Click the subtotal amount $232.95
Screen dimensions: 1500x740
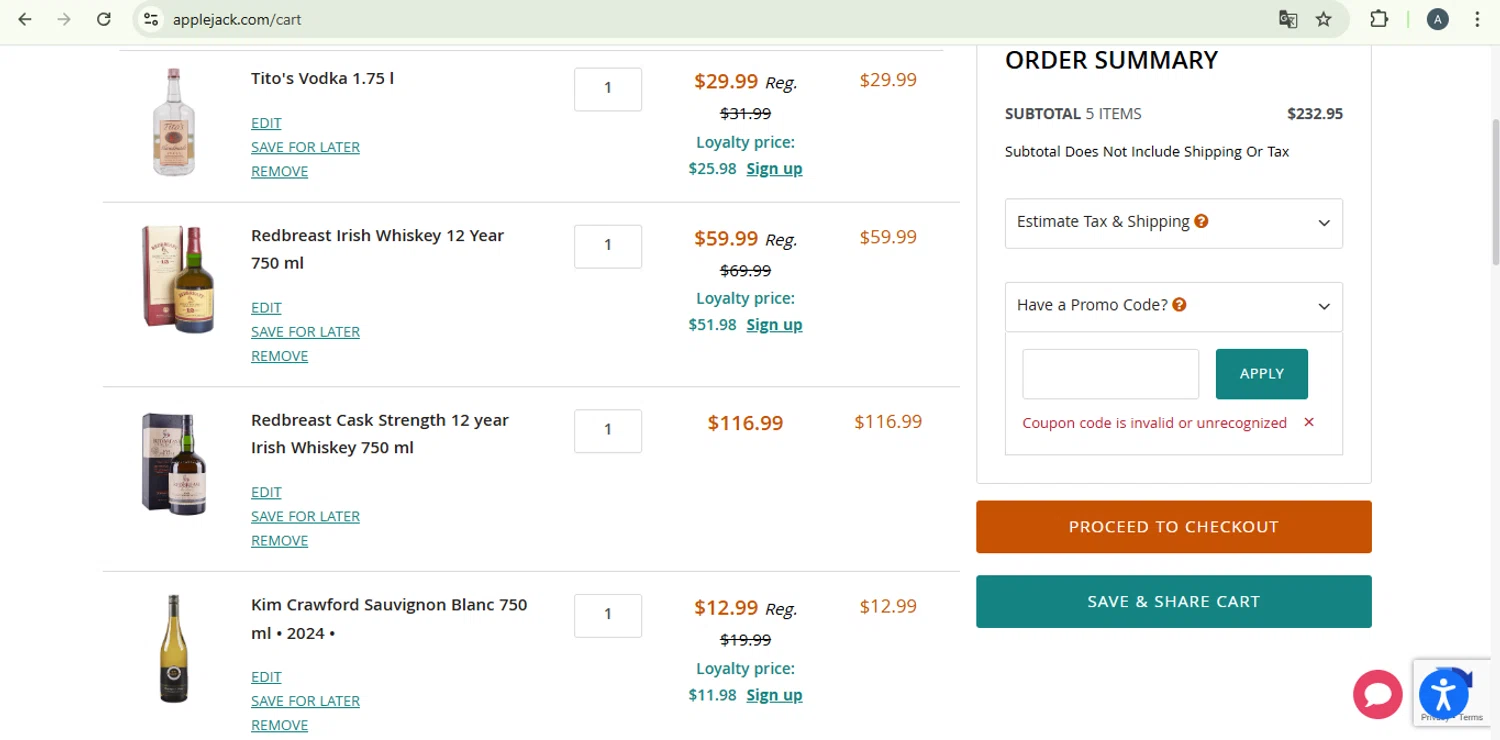click(1315, 114)
